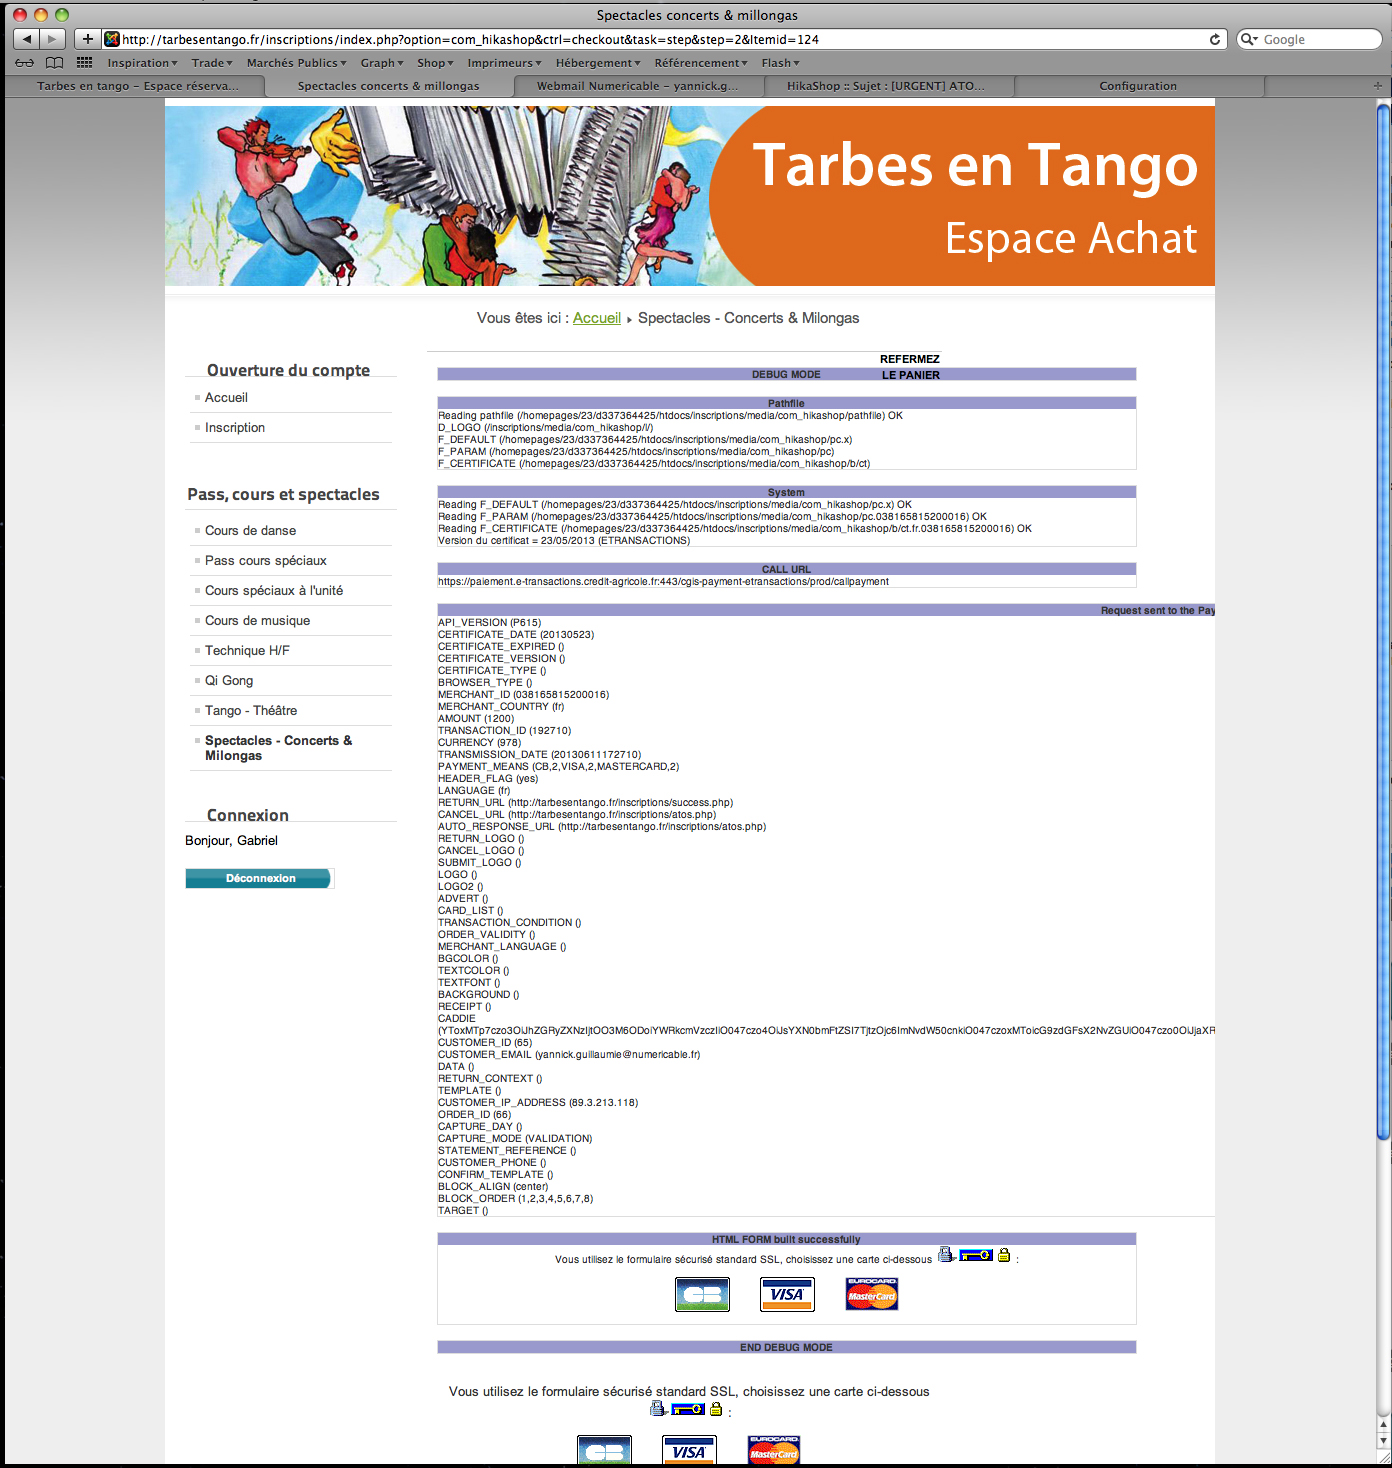Select the CB card below End Debug Mode
1392x1468 pixels.
click(604, 1451)
